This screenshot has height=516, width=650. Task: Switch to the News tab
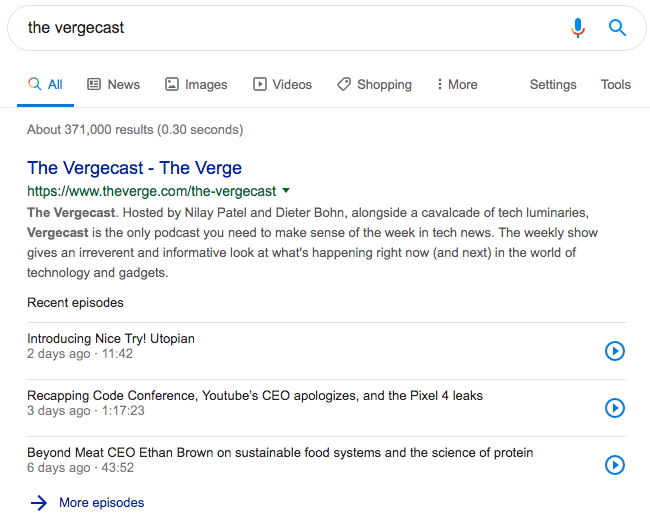pyautogui.click(x=114, y=85)
